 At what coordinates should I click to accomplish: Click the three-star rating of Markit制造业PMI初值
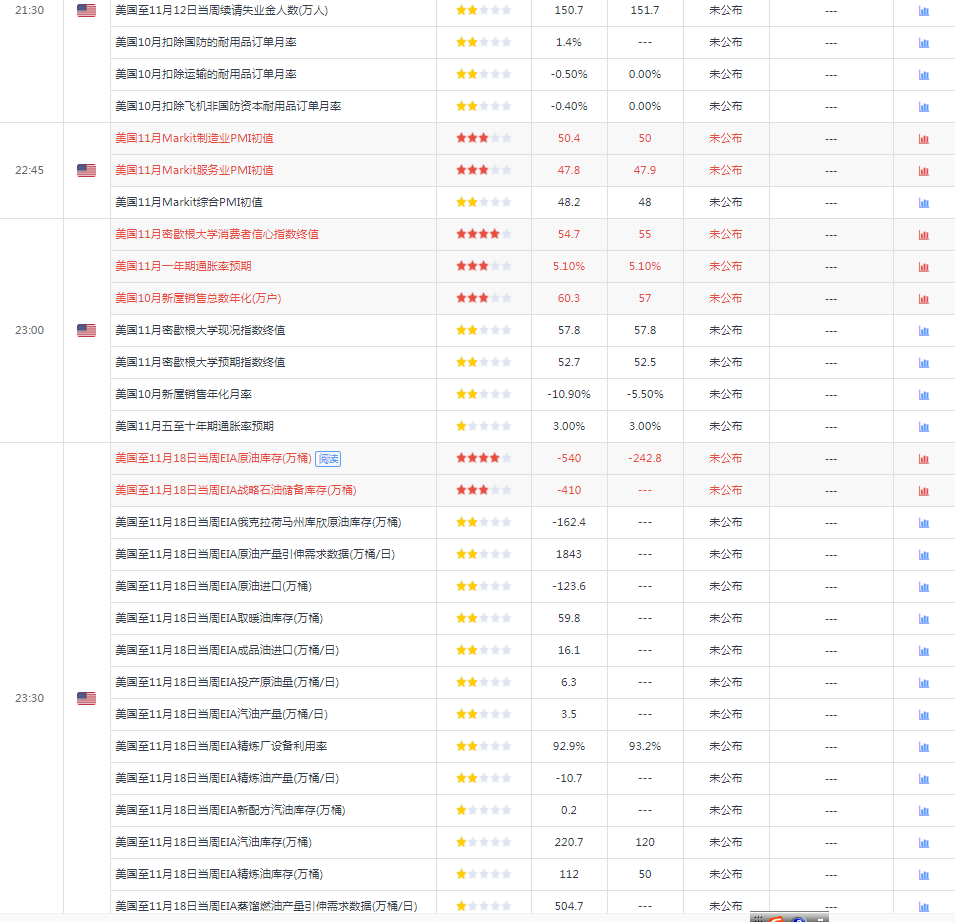484,138
